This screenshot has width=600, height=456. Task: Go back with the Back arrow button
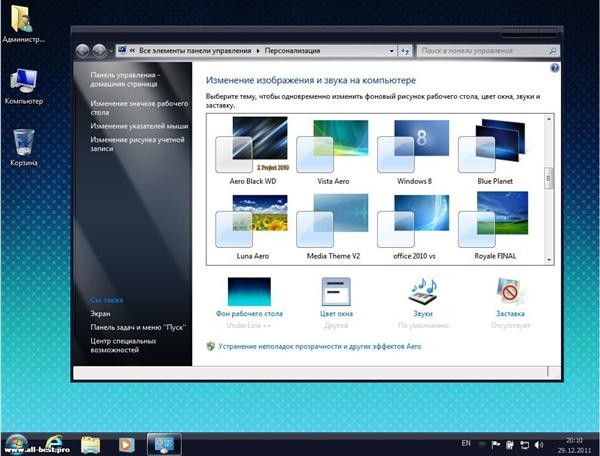(x=83, y=50)
